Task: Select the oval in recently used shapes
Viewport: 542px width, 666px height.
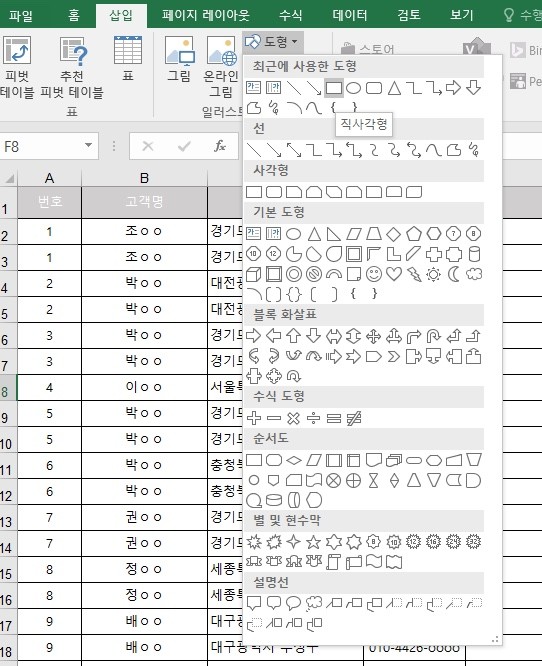Action: pyautogui.click(x=353, y=88)
